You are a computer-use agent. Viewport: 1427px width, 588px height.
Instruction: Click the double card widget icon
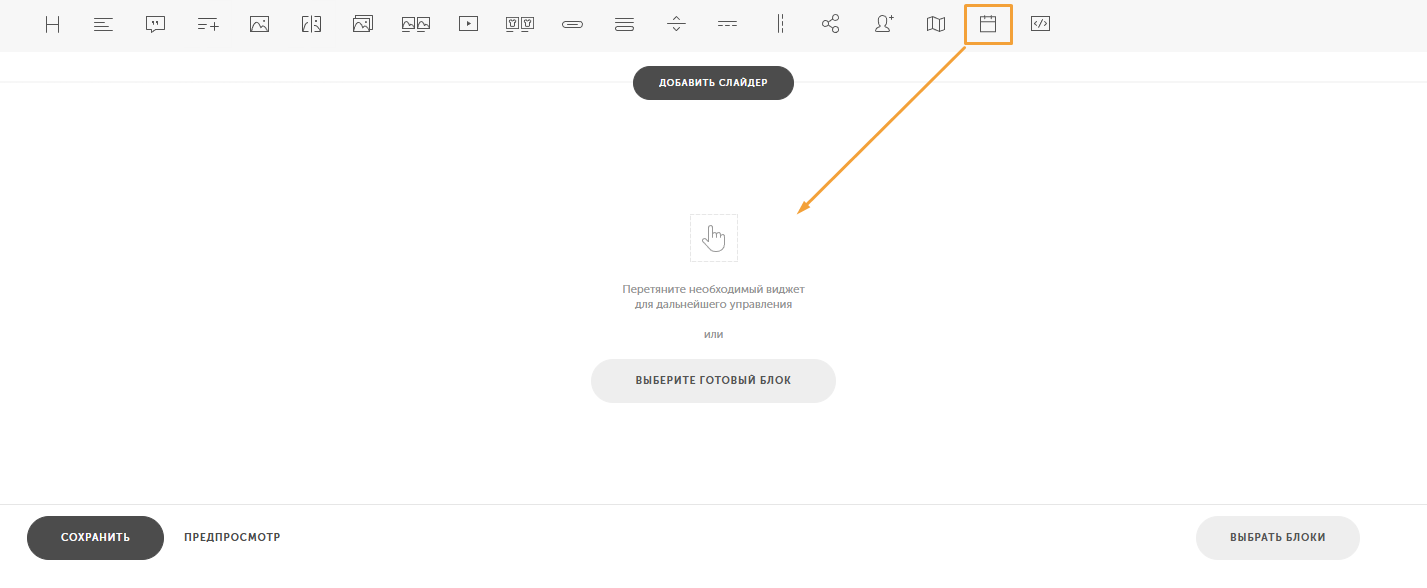(x=520, y=25)
